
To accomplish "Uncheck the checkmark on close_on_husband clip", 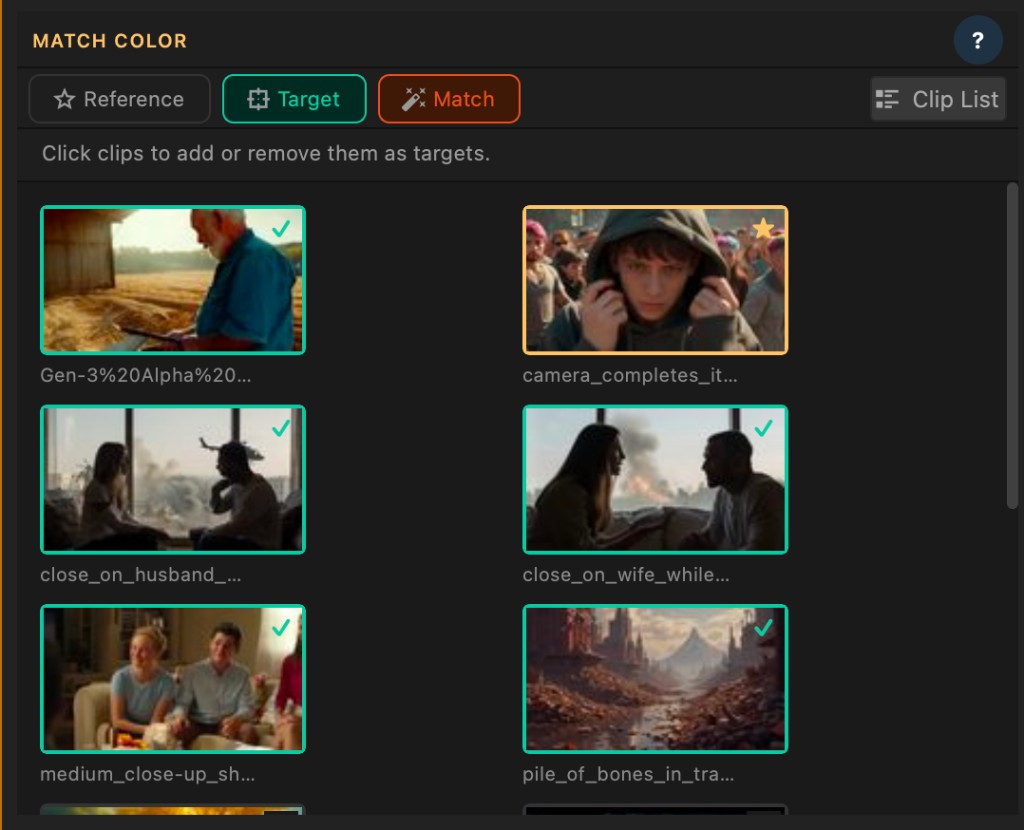I will click(281, 428).
